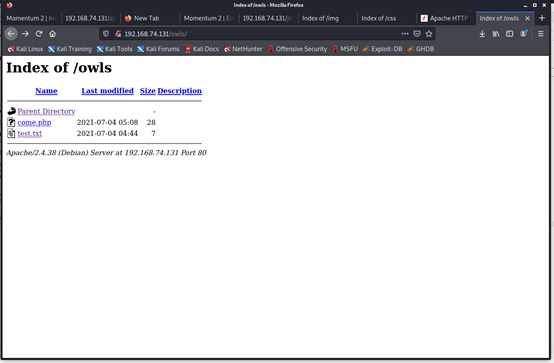Open MSFU bookmark

[x=345, y=49]
